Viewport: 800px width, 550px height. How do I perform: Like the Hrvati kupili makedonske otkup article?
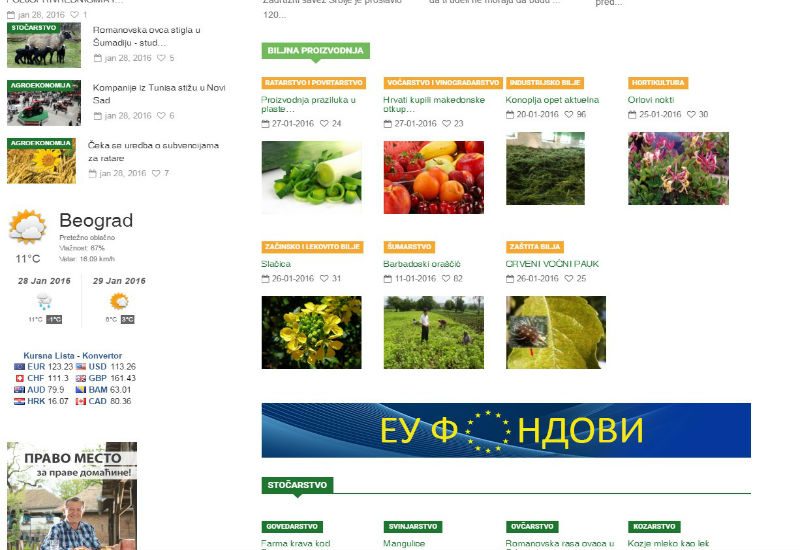[446, 123]
